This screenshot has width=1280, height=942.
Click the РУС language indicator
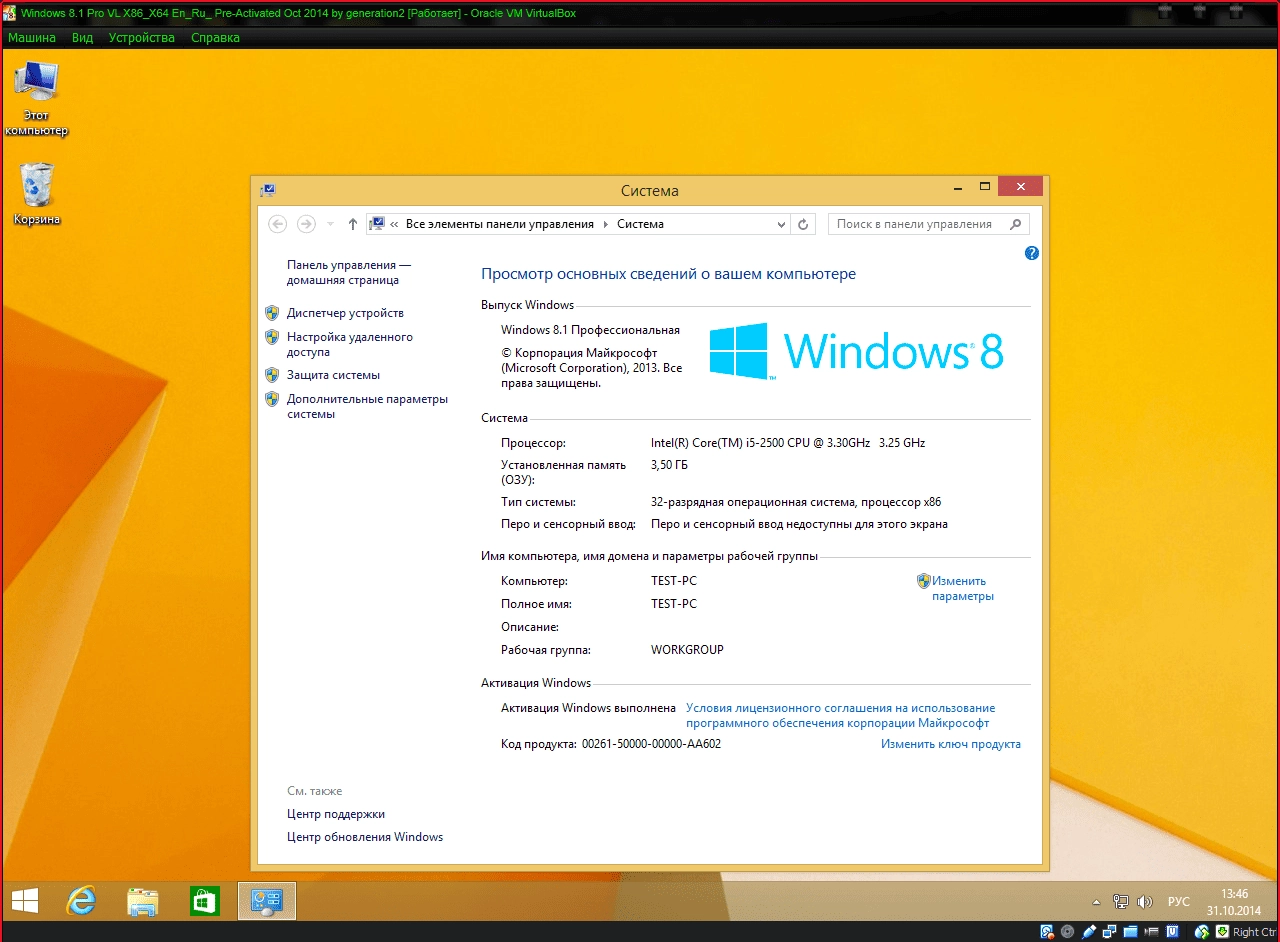pos(1179,902)
